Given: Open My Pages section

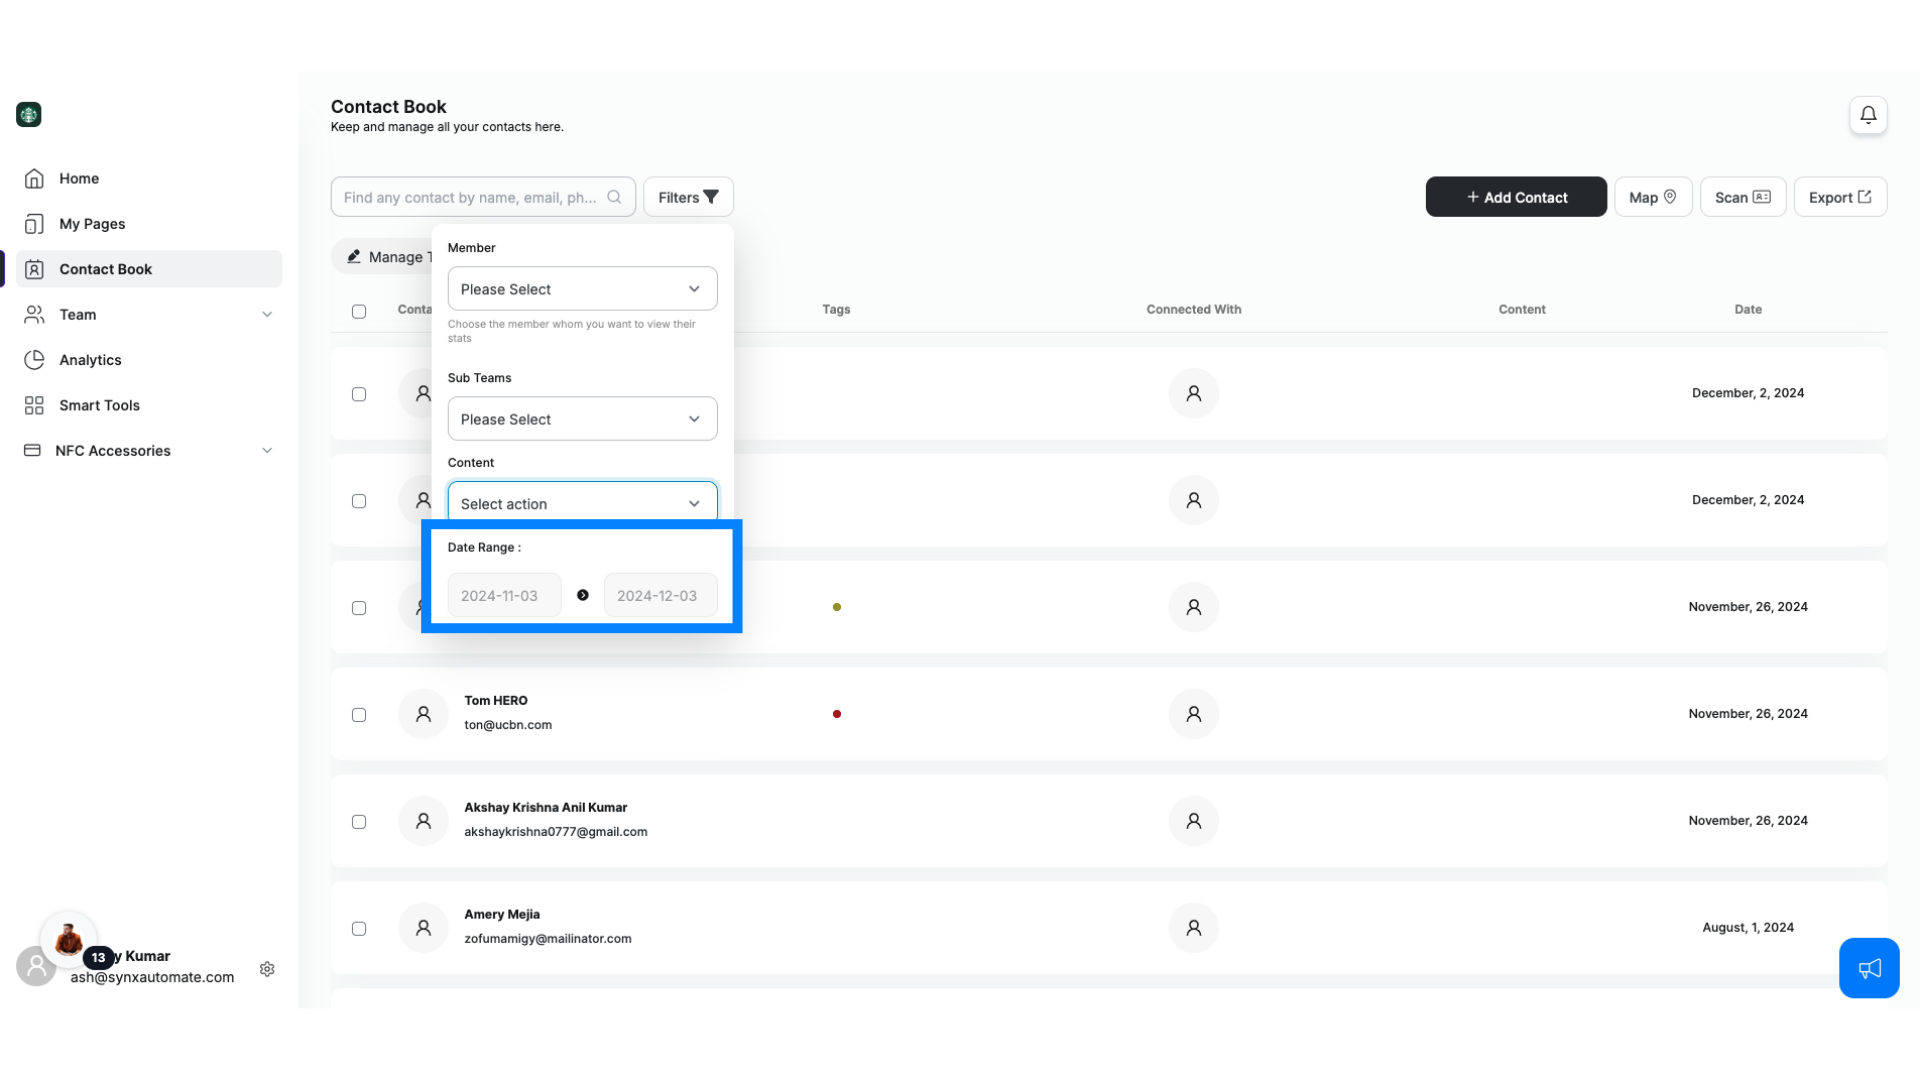Looking at the screenshot, I should tap(148, 224).
